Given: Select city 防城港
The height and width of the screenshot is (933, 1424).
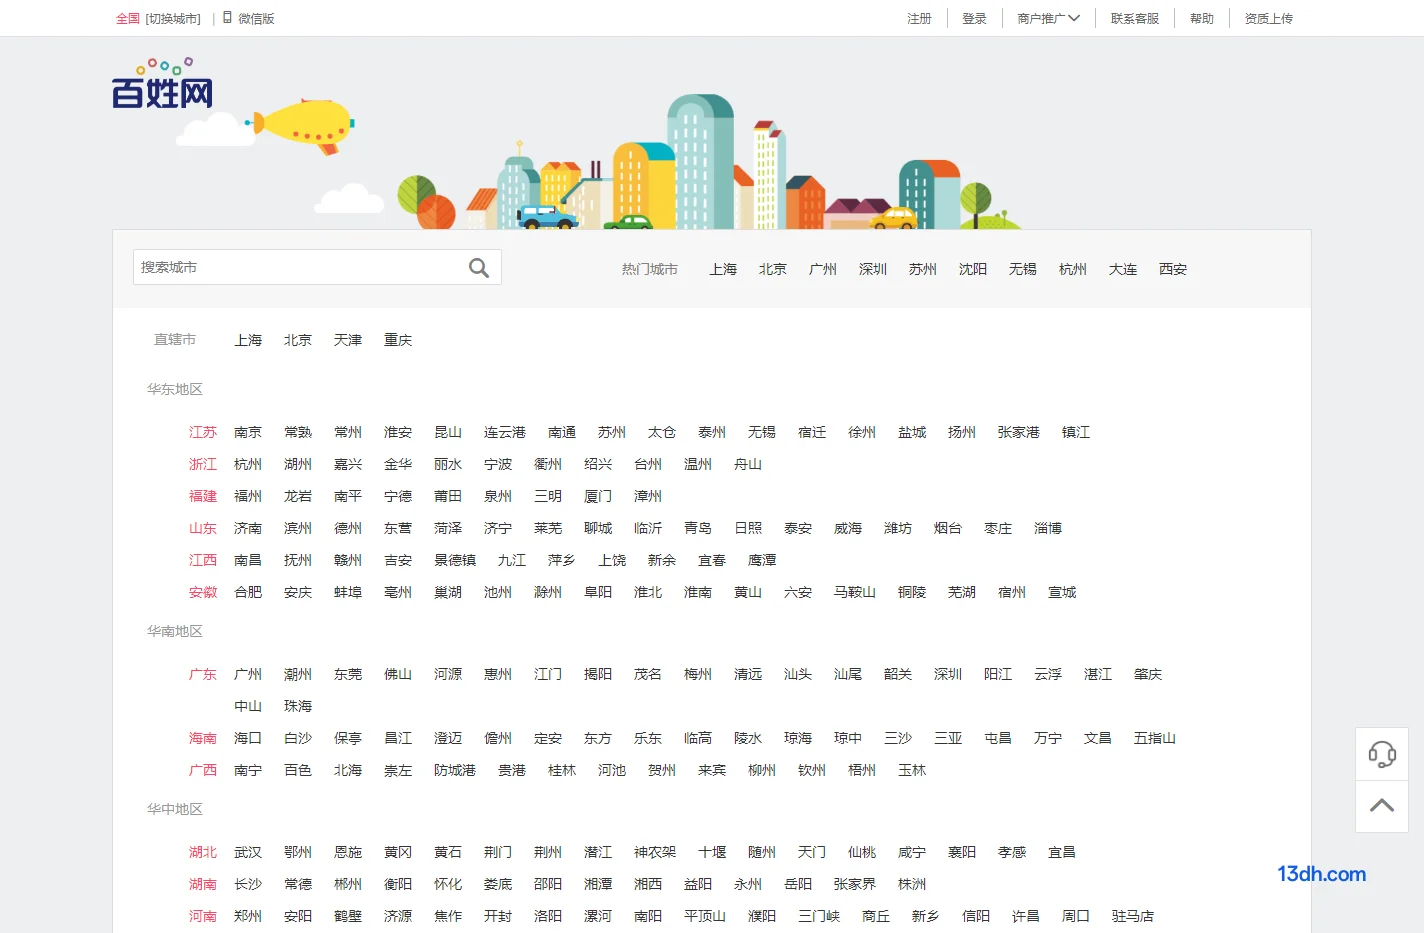Looking at the screenshot, I should click(x=455, y=770).
